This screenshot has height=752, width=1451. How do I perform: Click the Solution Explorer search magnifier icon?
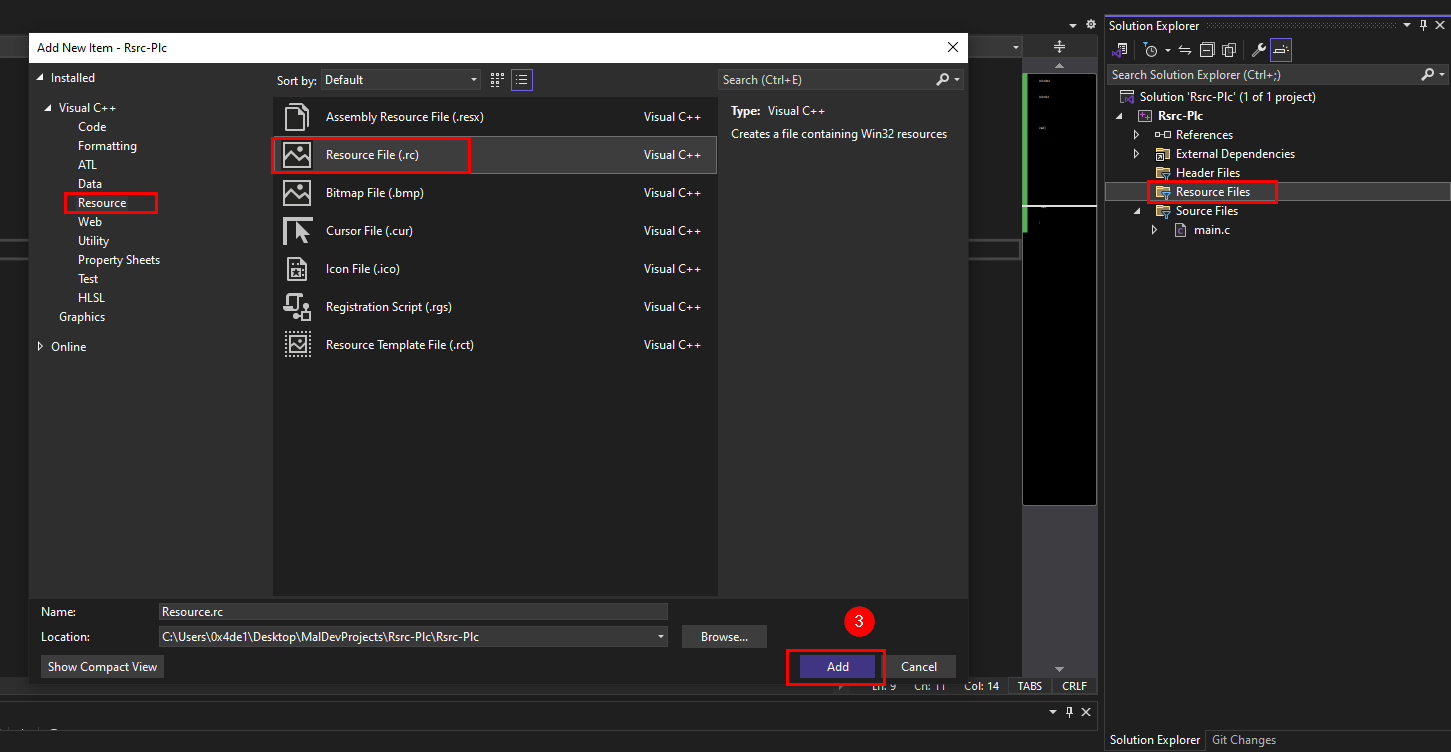pyautogui.click(x=1428, y=75)
